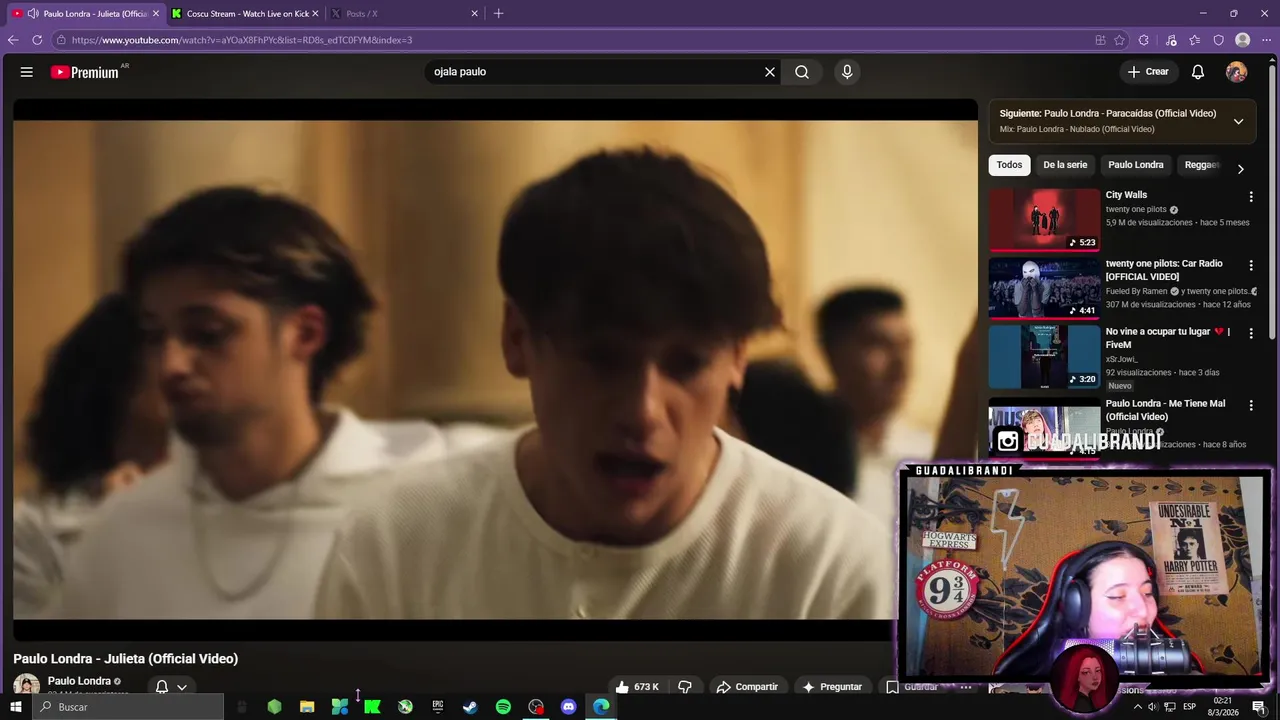Show more filter chips with arrow

pos(1240,169)
